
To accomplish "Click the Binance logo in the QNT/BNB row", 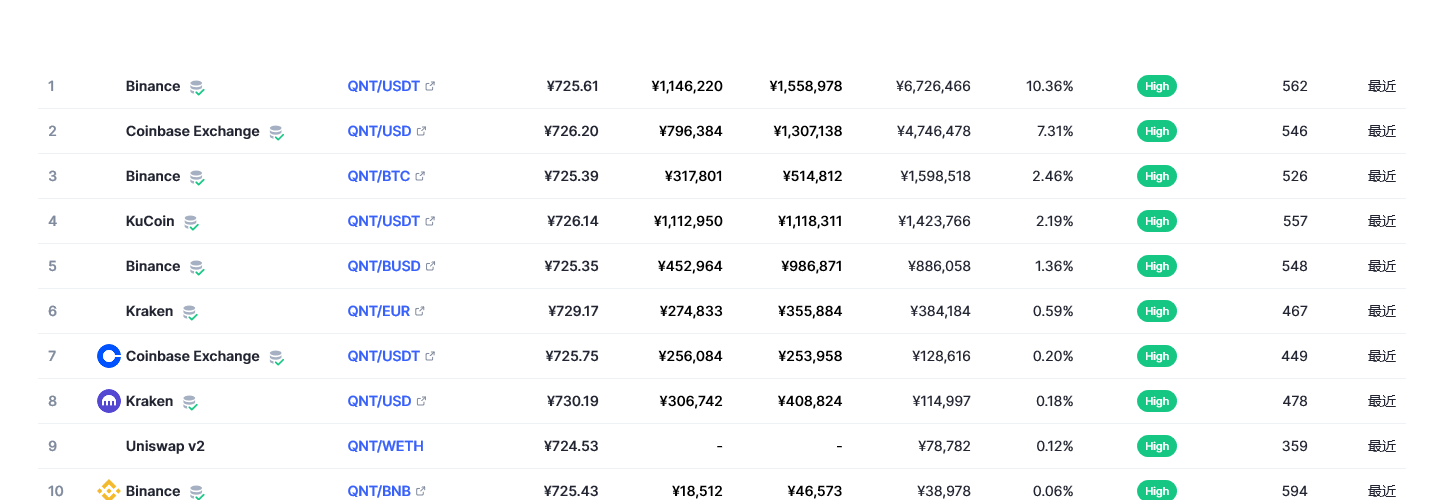I will click(x=109, y=491).
